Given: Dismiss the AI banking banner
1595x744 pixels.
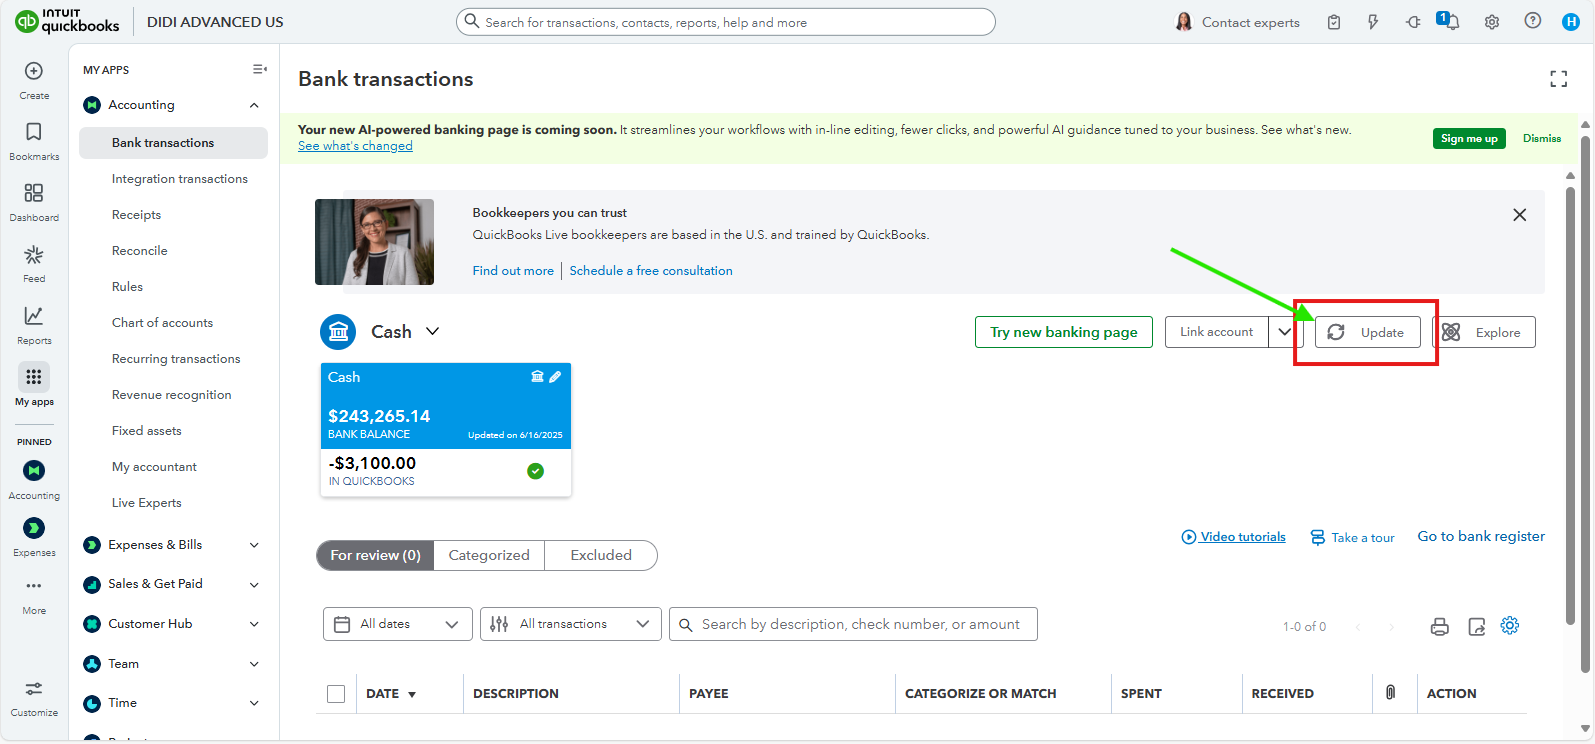Looking at the screenshot, I should (1542, 139).
